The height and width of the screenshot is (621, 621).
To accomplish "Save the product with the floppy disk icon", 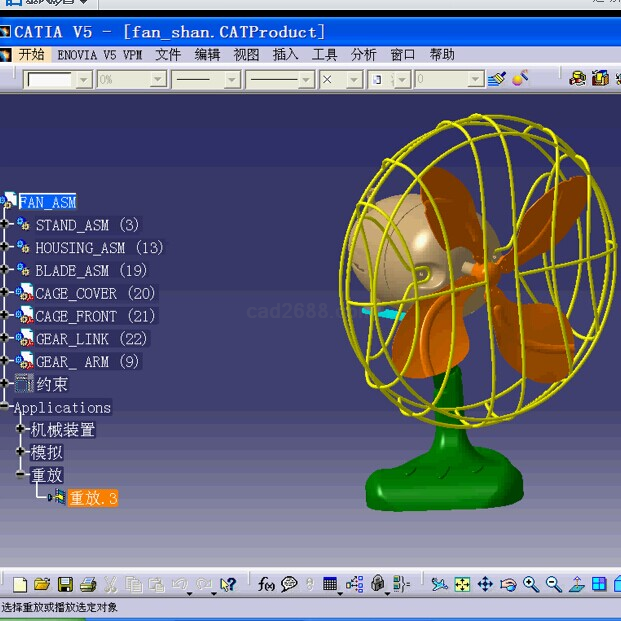I will (x=65, y=584).
